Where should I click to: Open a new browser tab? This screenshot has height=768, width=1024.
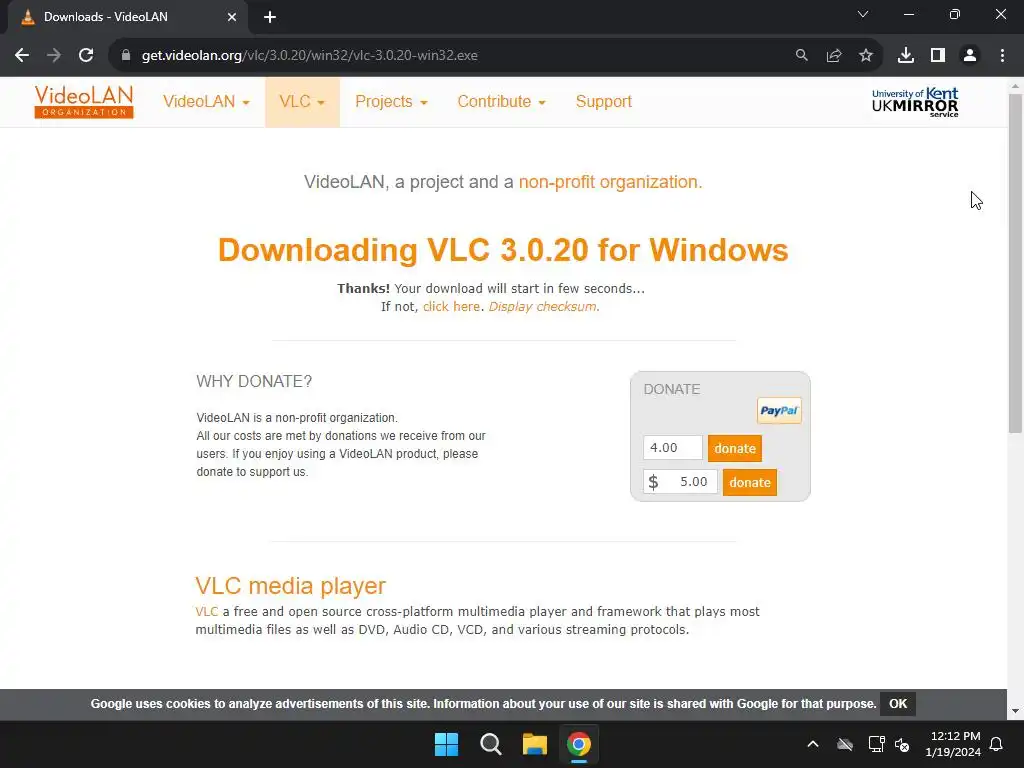tap(270, 17)
